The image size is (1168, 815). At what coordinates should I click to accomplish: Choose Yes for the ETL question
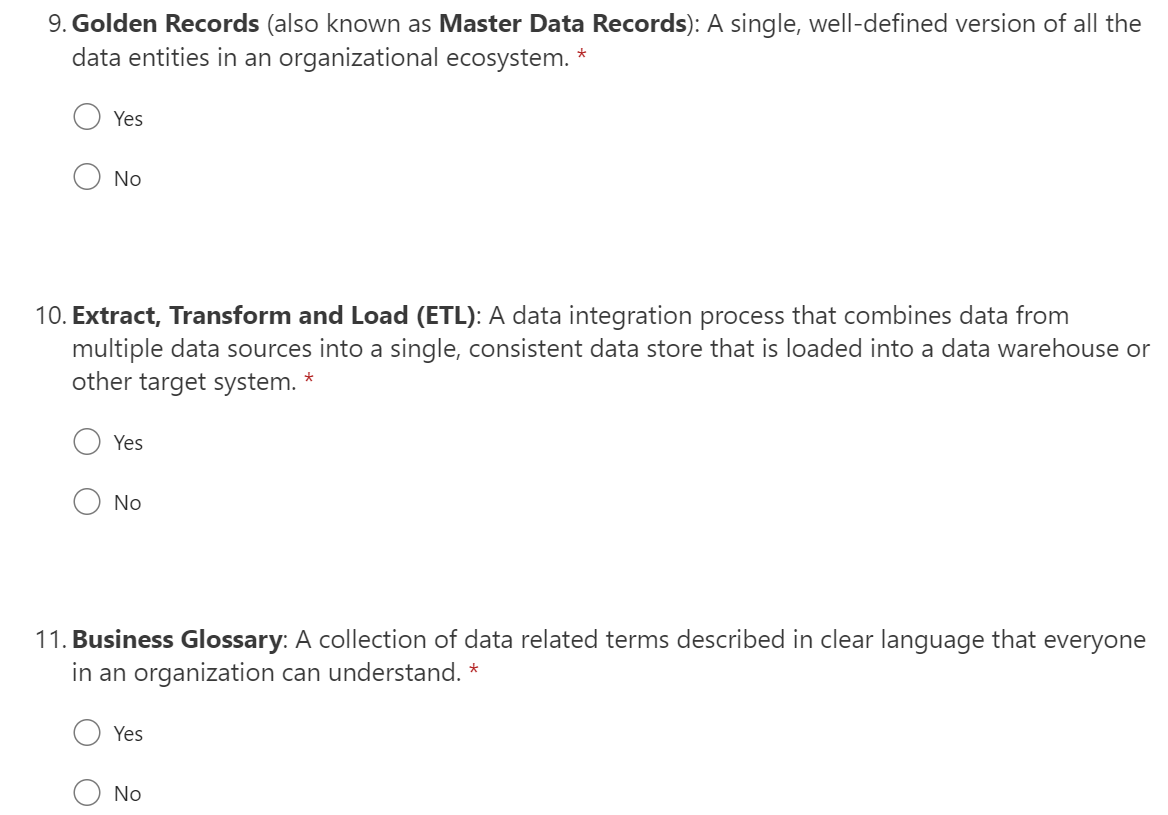87,442
